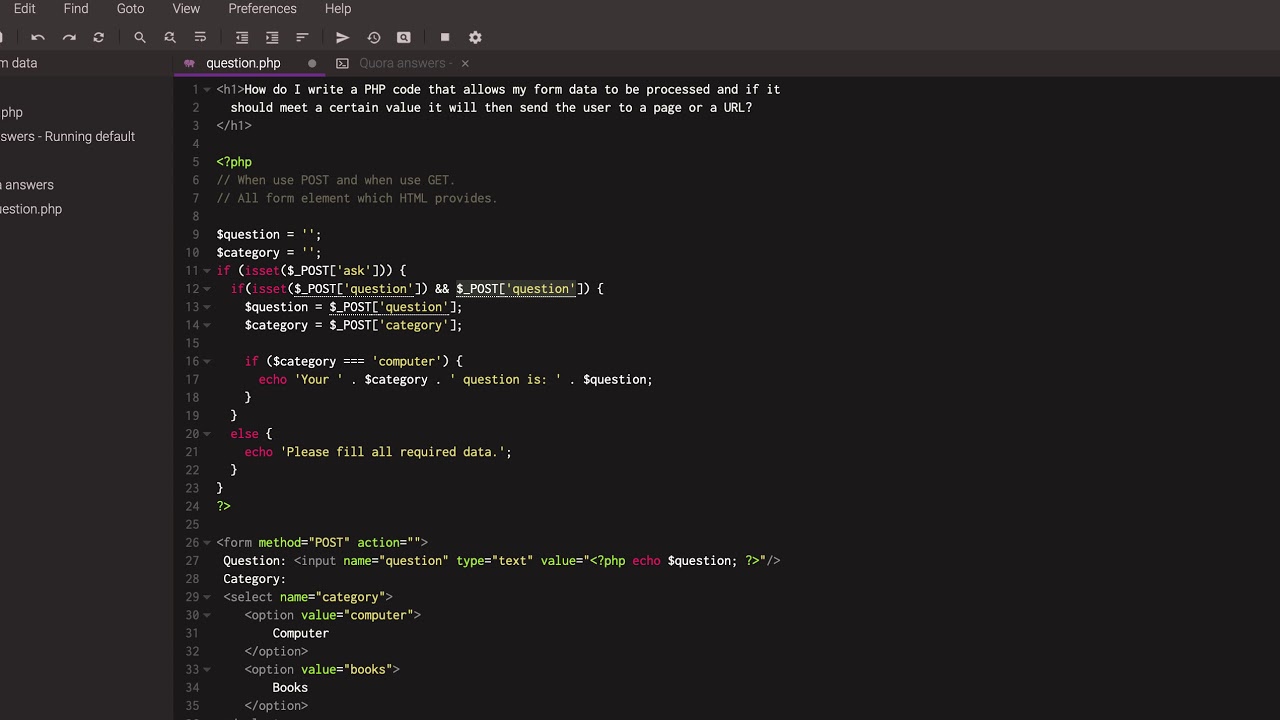
Task: Click line number 24 in gutter
Action: 192,506
